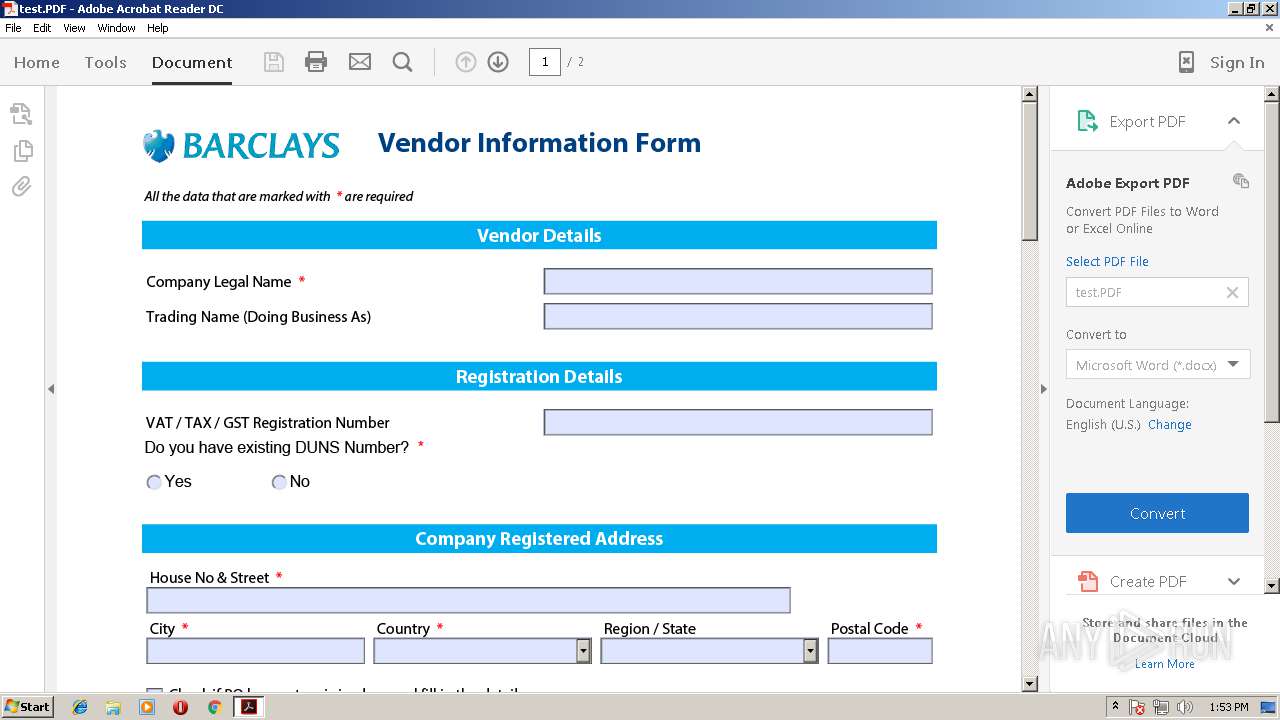The height and width of the screenshot is (720, 1280).
Task: Click the Postal Code field
Action: 880,651
